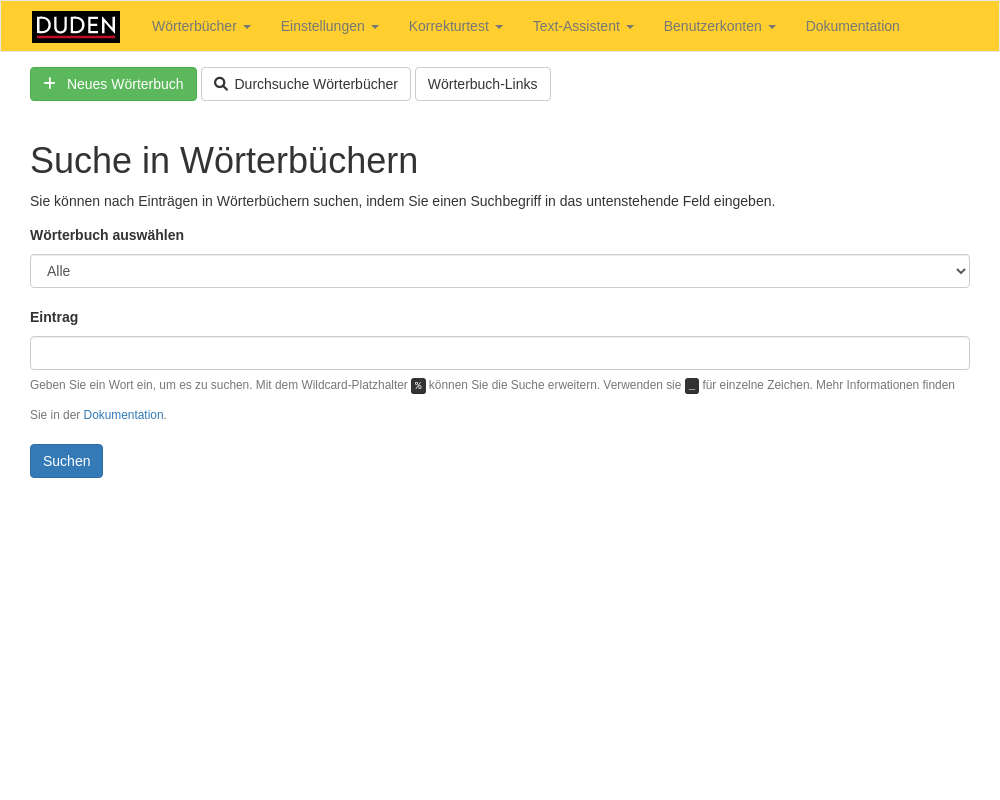Click the intro sentence below the heading
Image resolution: width=1000 pixels, height=800 pixels.
[402, 201]
